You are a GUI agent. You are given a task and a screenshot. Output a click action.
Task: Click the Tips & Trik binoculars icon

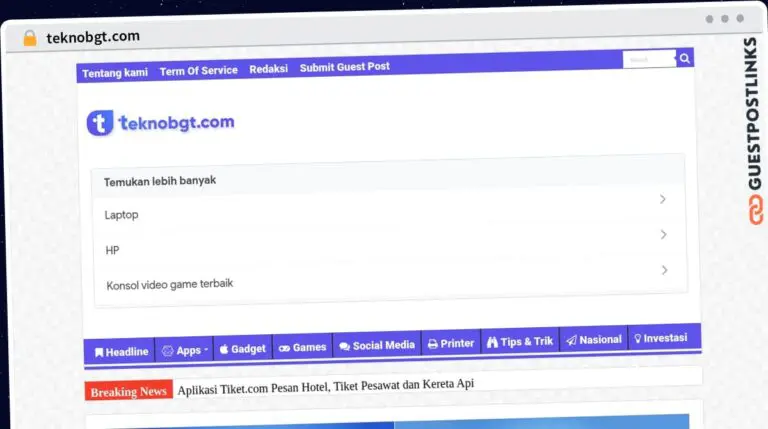pyautogui.click(x=492, y=342)
